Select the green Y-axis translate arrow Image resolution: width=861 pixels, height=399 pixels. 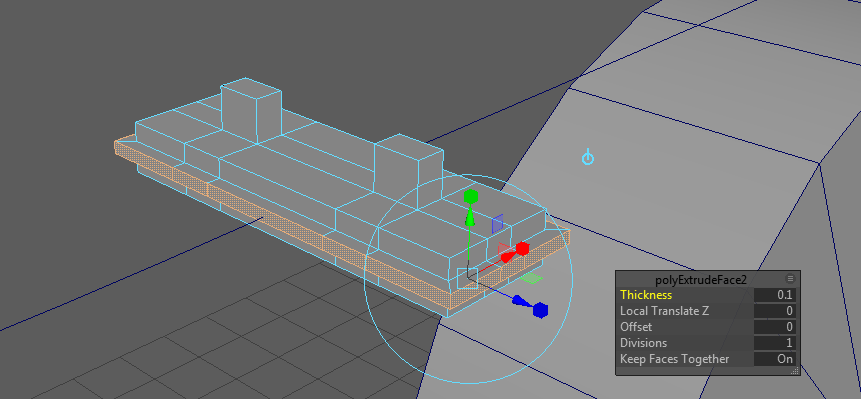coord(469,217)
